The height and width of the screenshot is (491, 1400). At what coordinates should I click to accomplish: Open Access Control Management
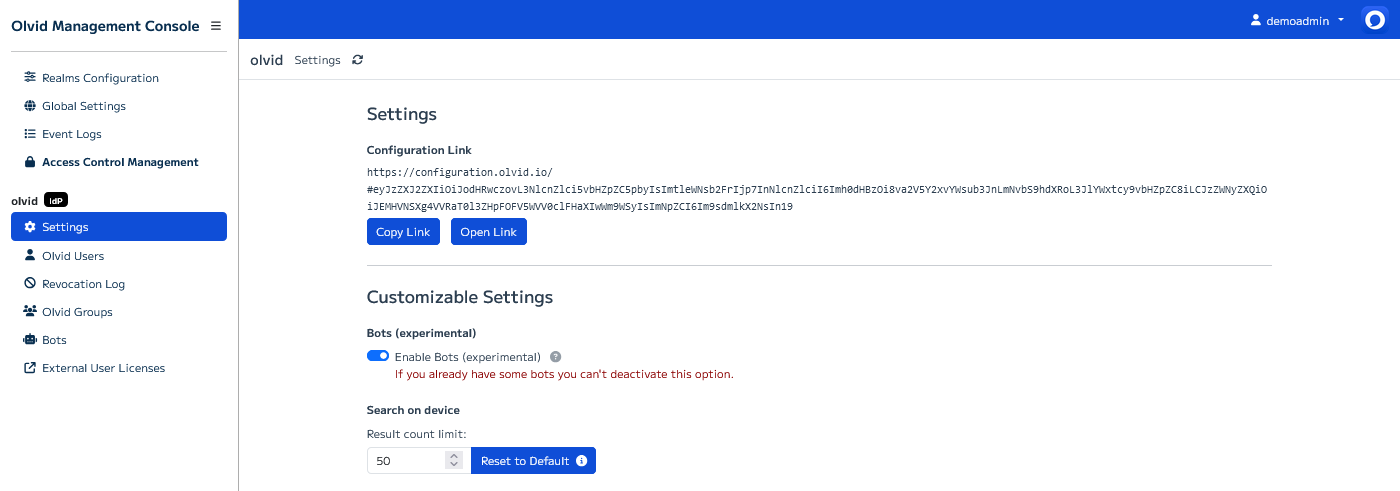click(x=119, y=162)
